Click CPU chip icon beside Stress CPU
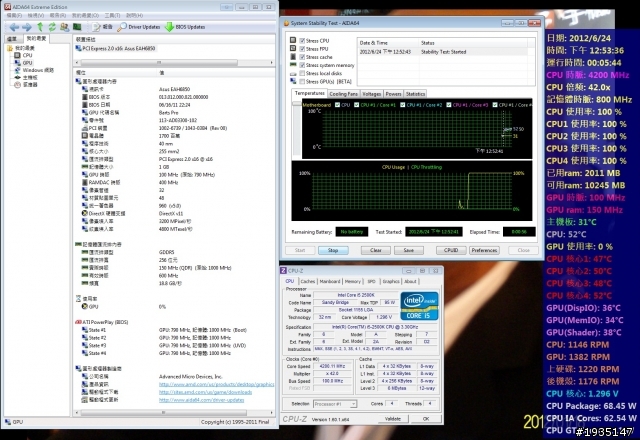This screenshot has height=440, width=640. point(293,40)
